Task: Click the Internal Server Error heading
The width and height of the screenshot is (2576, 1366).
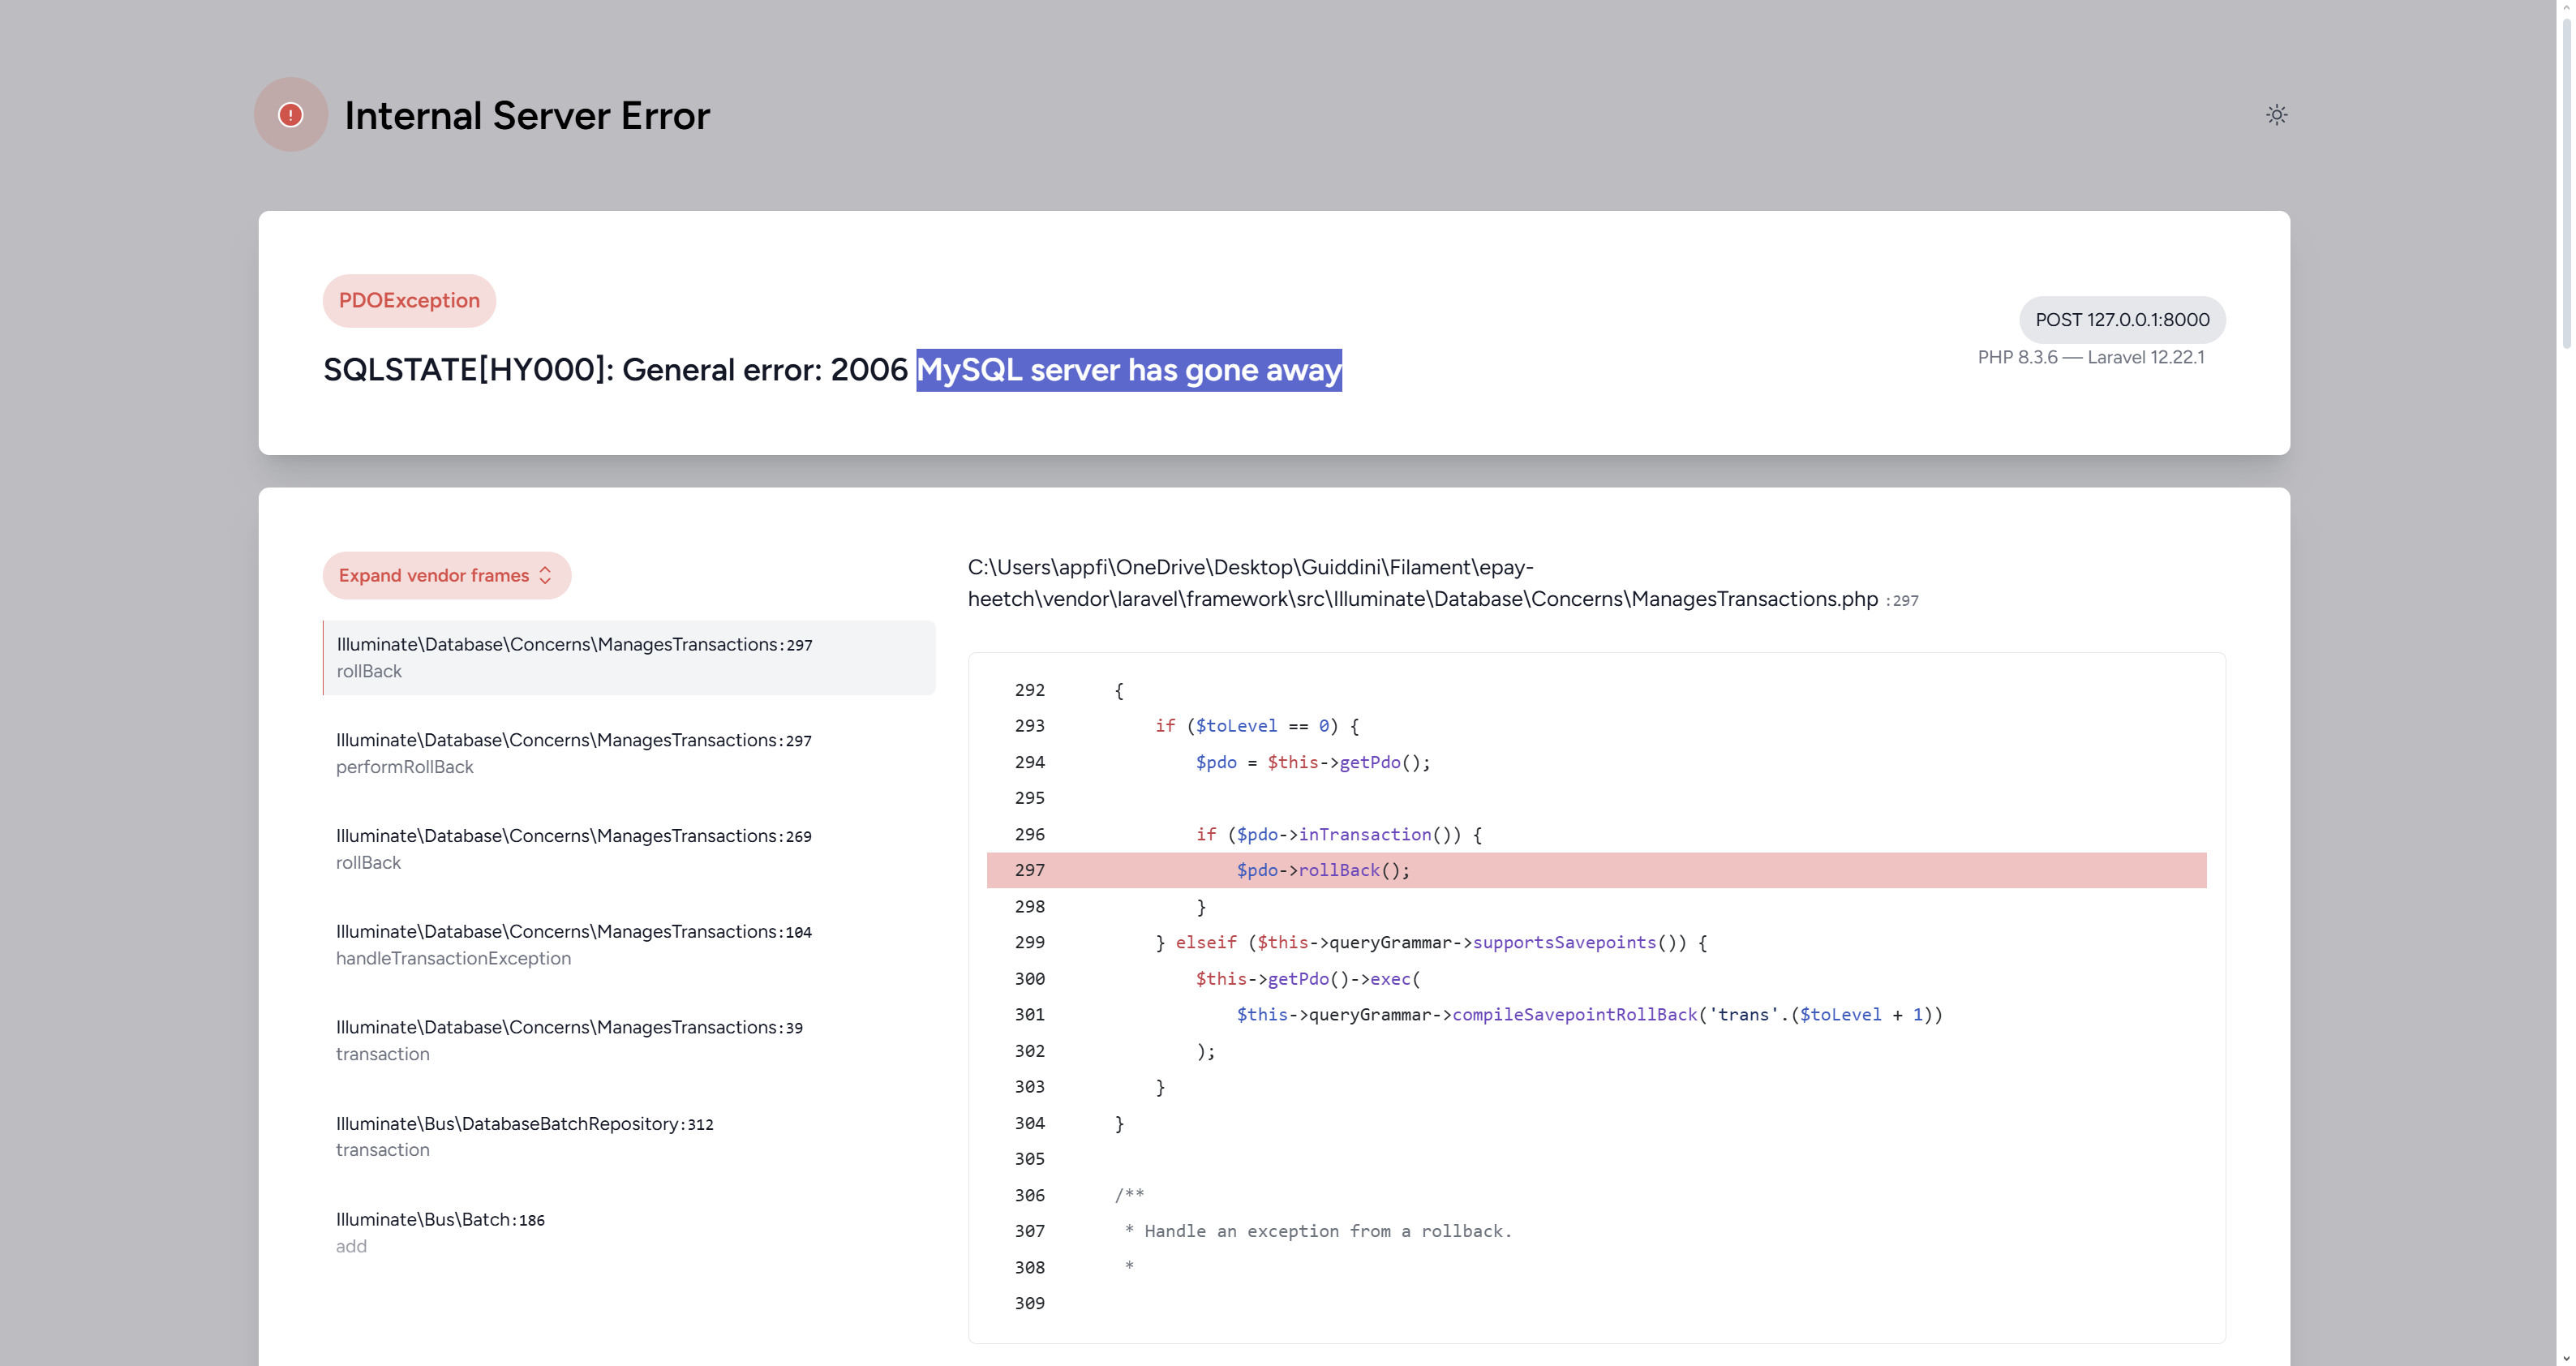Action: coord(527,116)
